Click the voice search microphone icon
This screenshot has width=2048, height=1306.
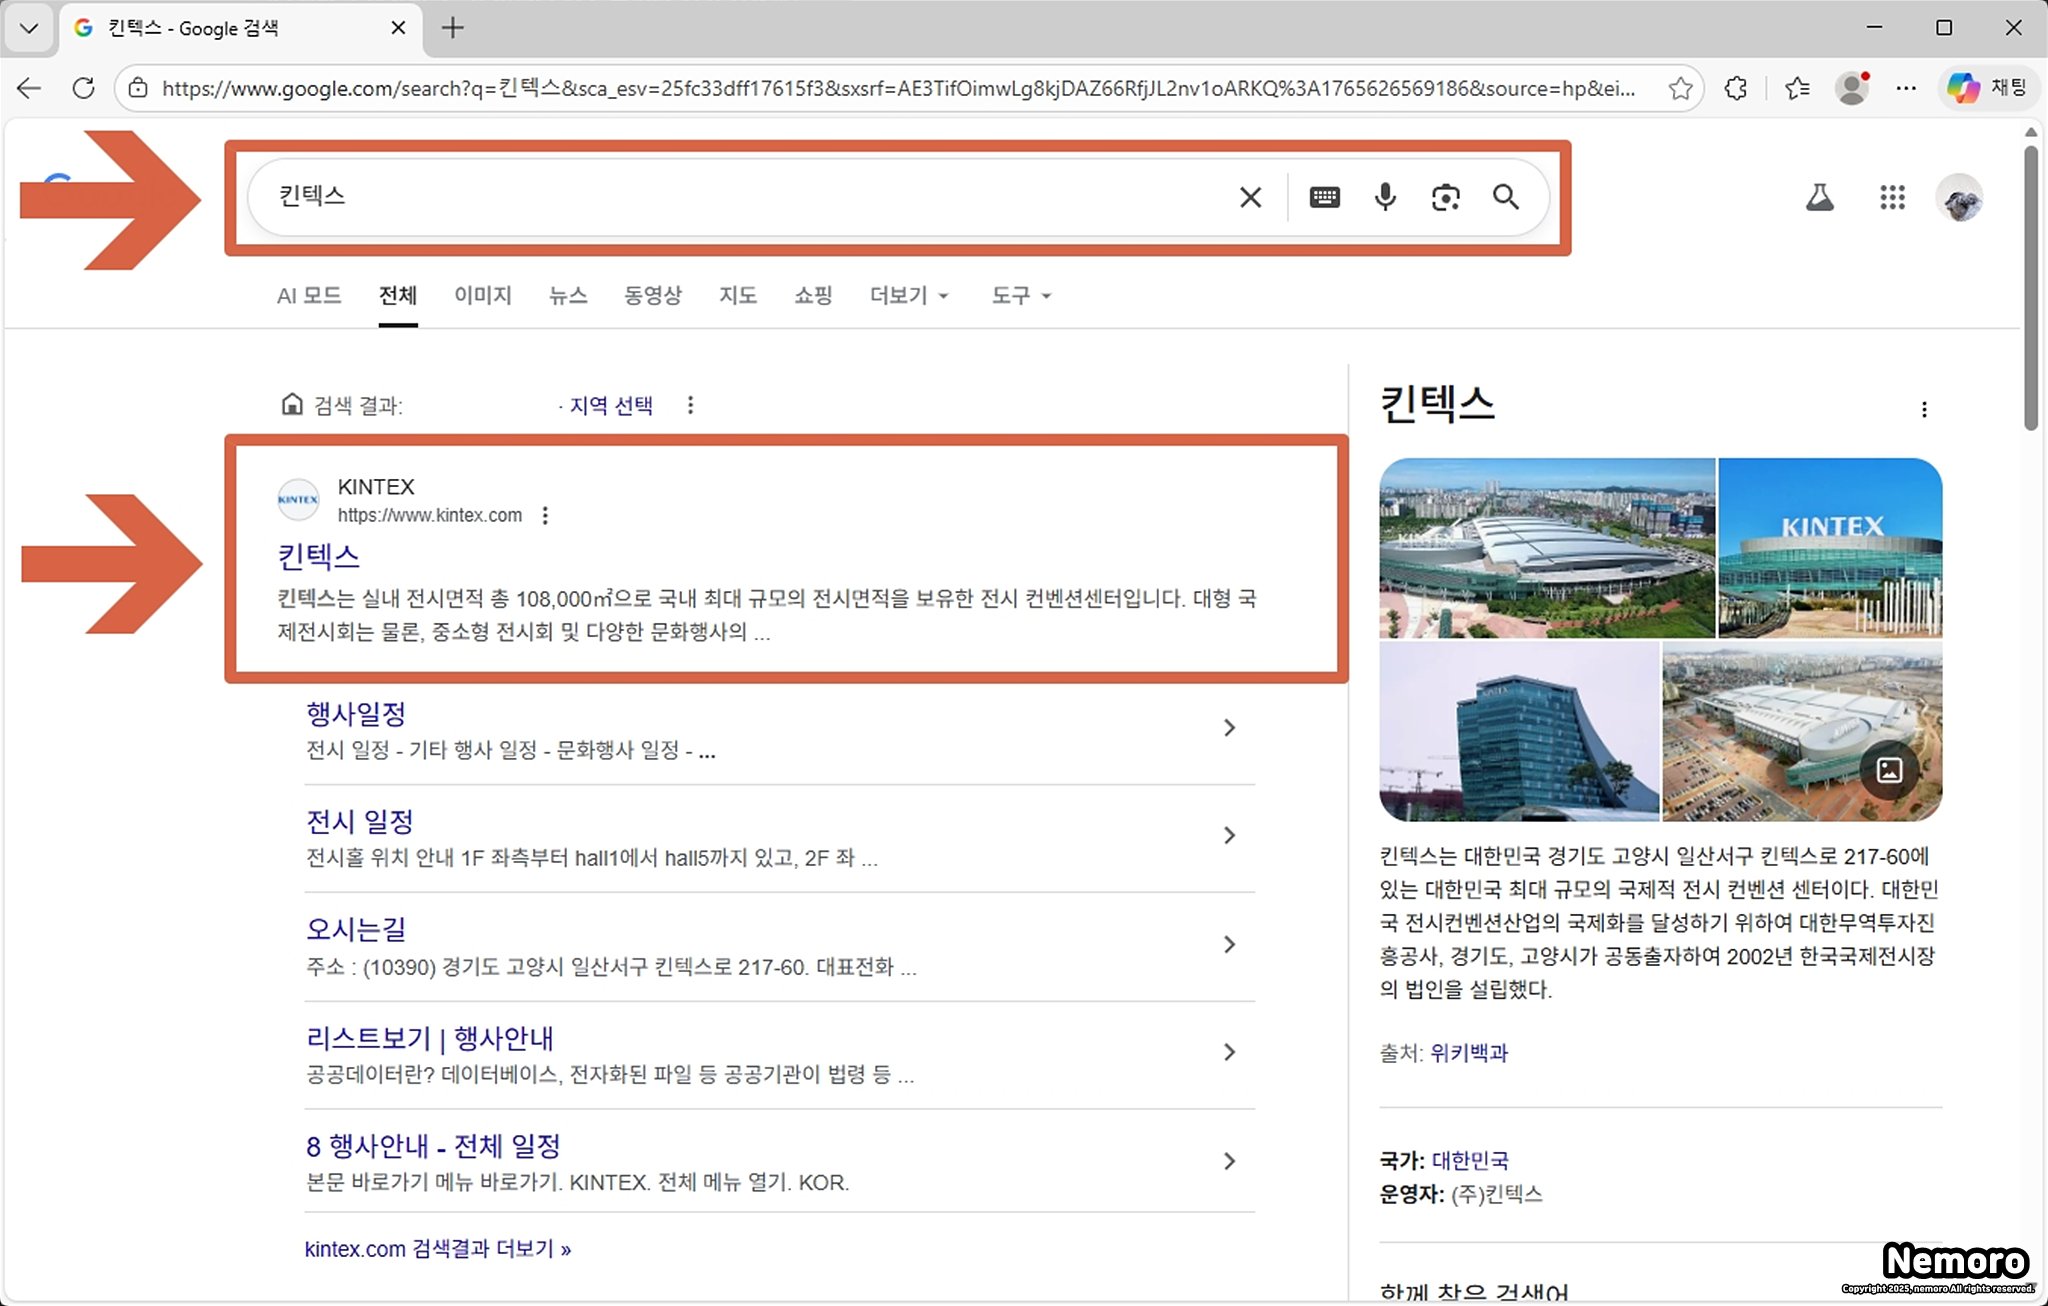tap(1385, 197)
